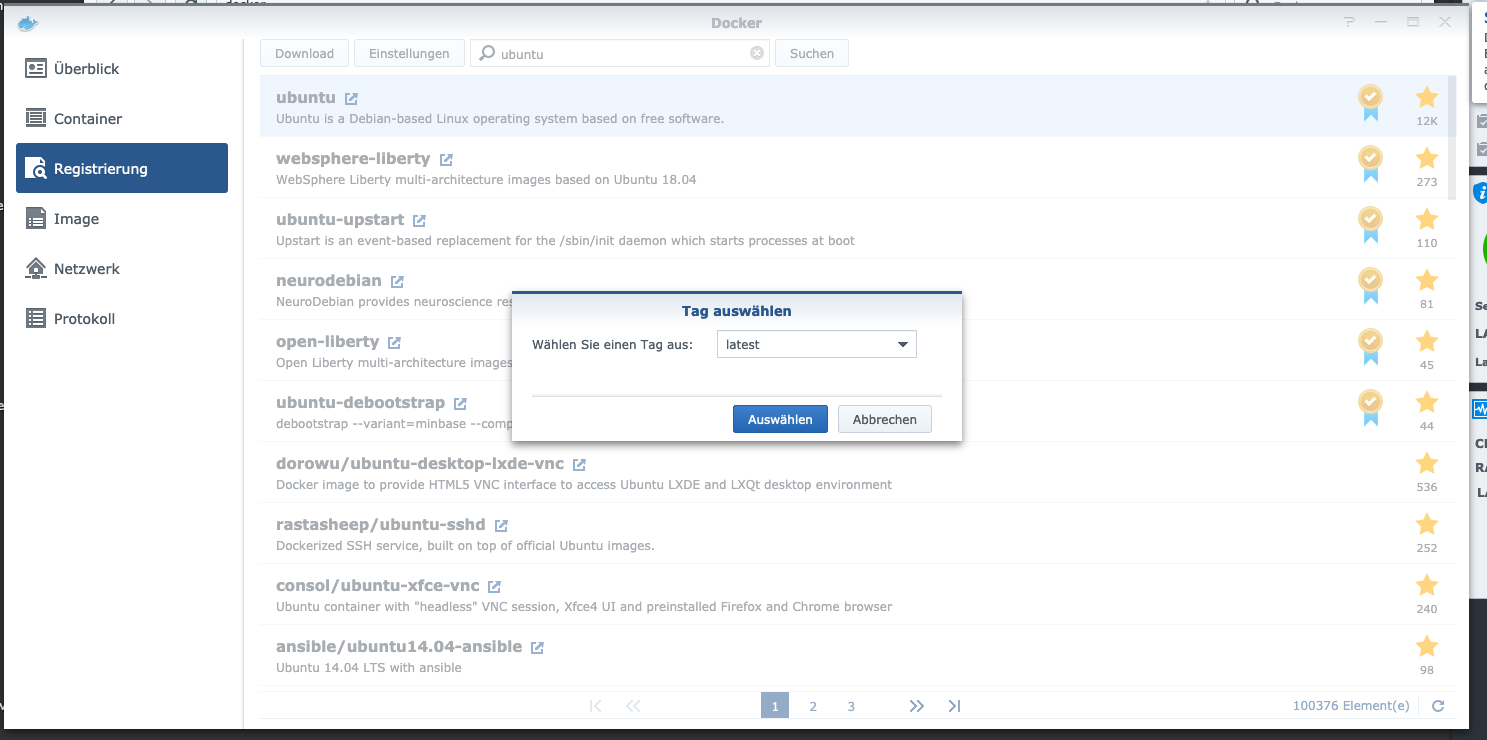Open the Image section
The width and height of the screenshot is (1487, 740).
coord(122,218)
